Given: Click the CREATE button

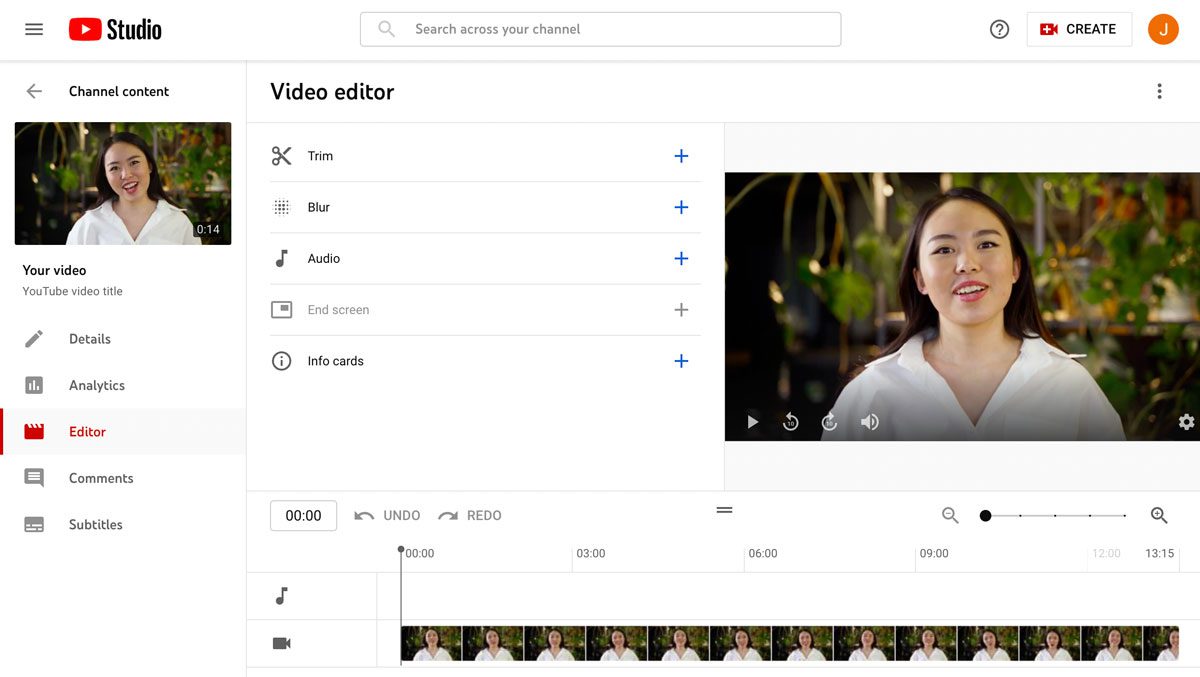Looking at the screenshot, I should click(1079, 29).
